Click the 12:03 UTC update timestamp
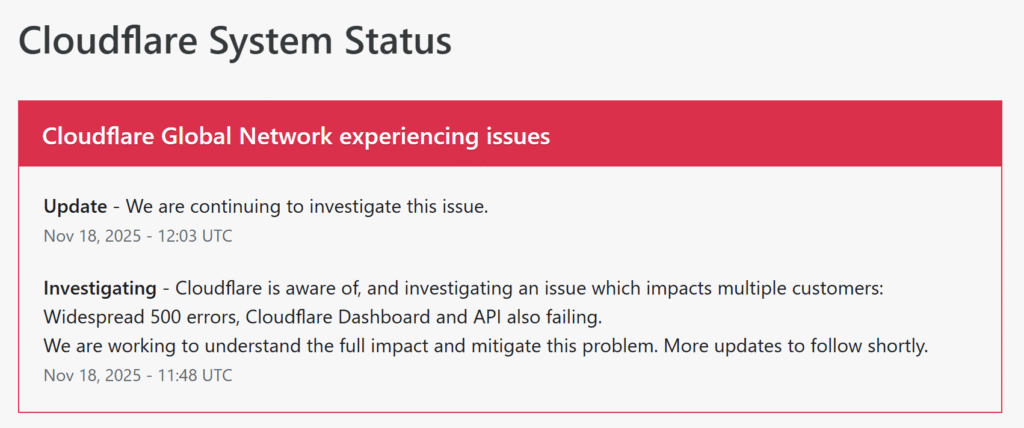The image size is (1024, 428). 138,236
